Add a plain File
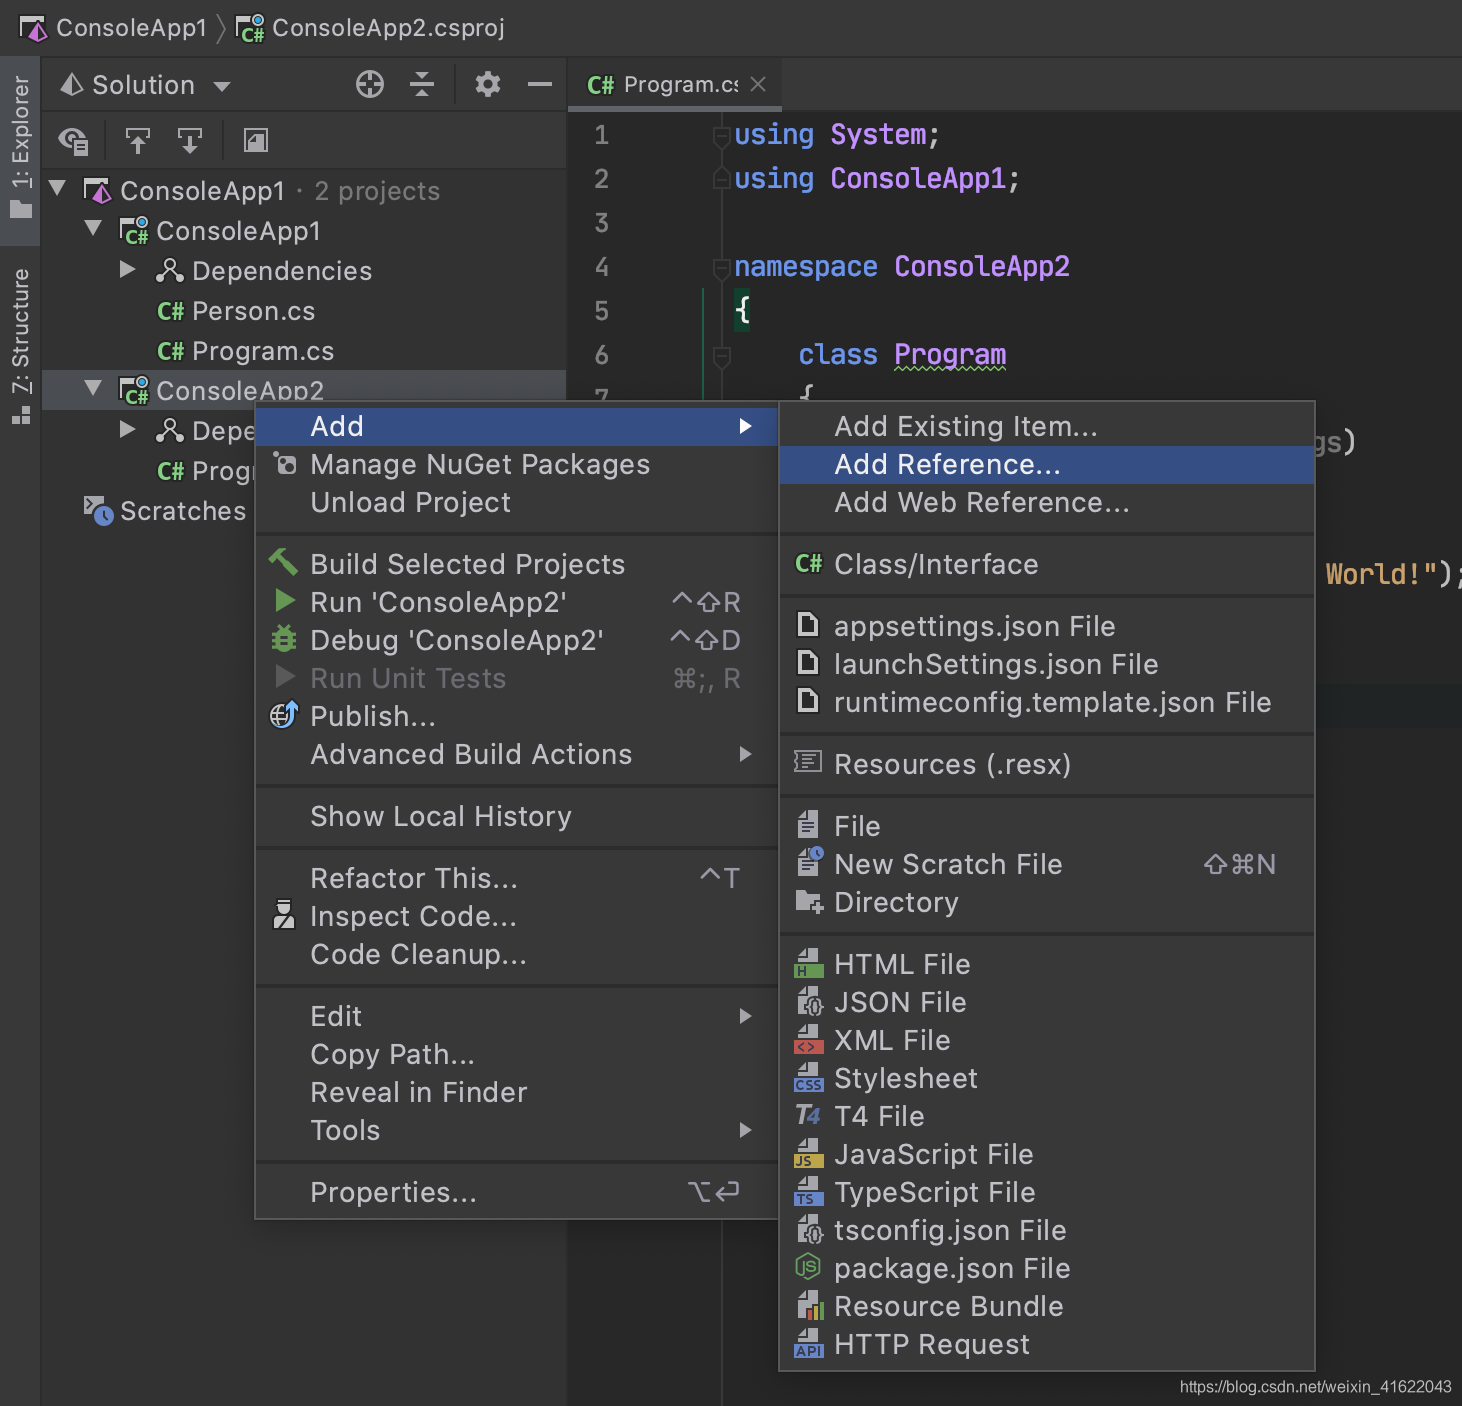Image resolution: width=1462 pixels, height=1406 pixels. [1046, 826]
